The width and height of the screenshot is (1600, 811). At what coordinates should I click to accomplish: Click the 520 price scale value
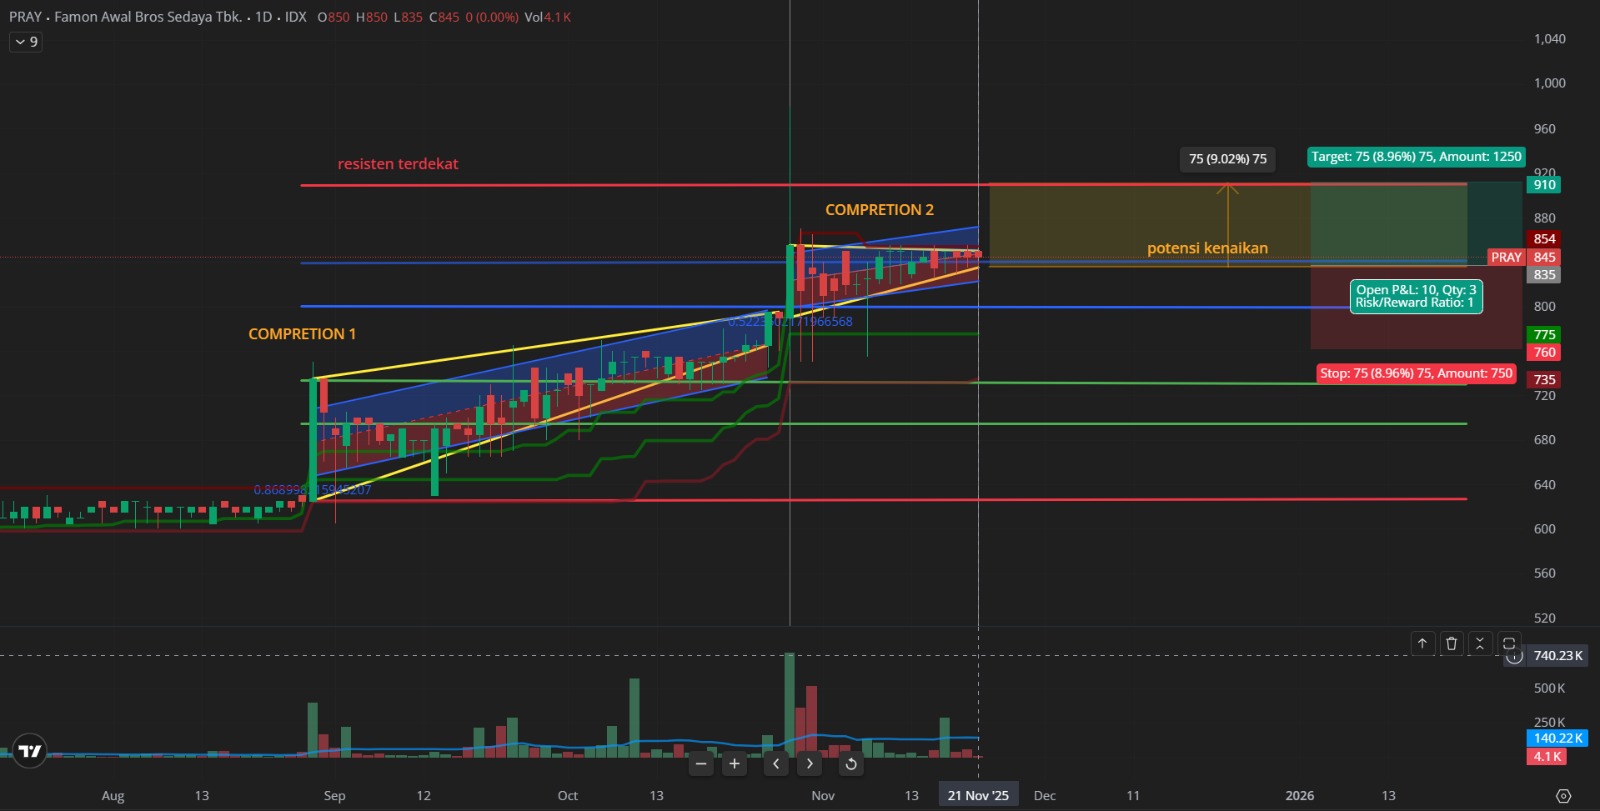(x=1544, y=618)
